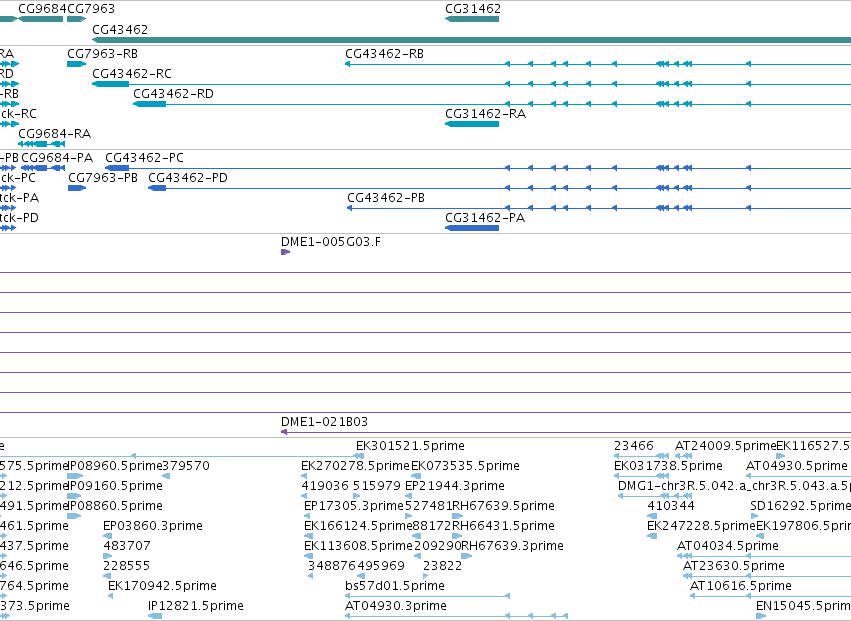Click the 495969 feature label
851x621 pixels.
[x=380, y=567]
